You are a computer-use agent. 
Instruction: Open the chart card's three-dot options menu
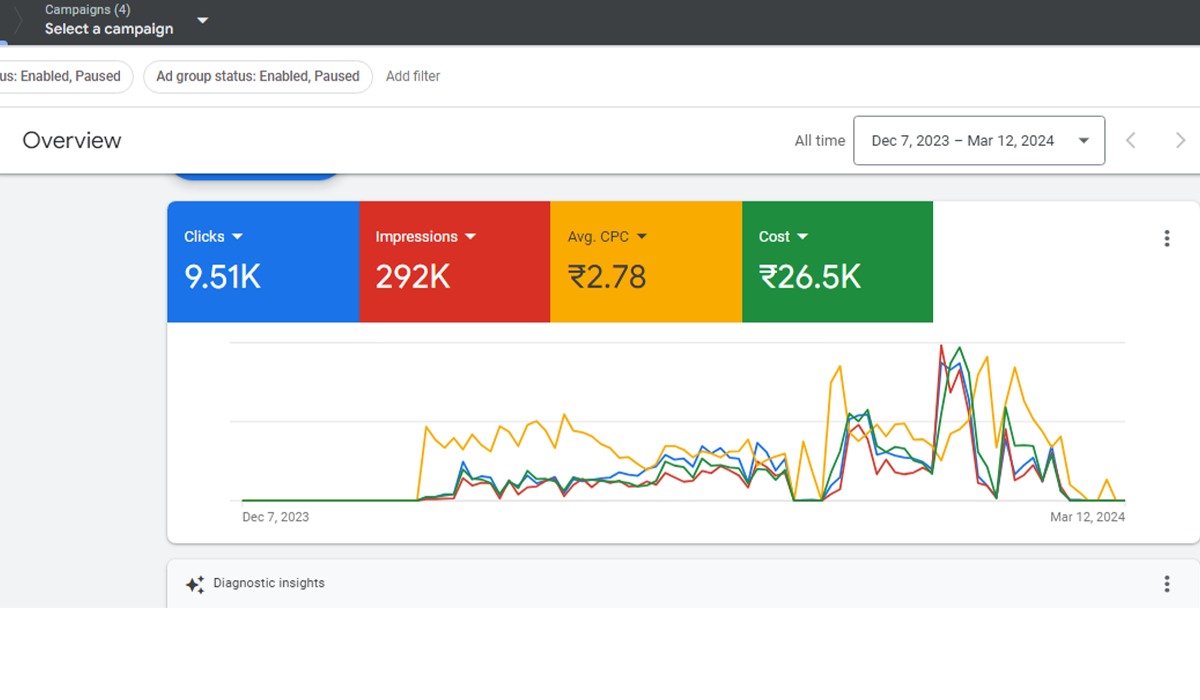[1166, 238]
